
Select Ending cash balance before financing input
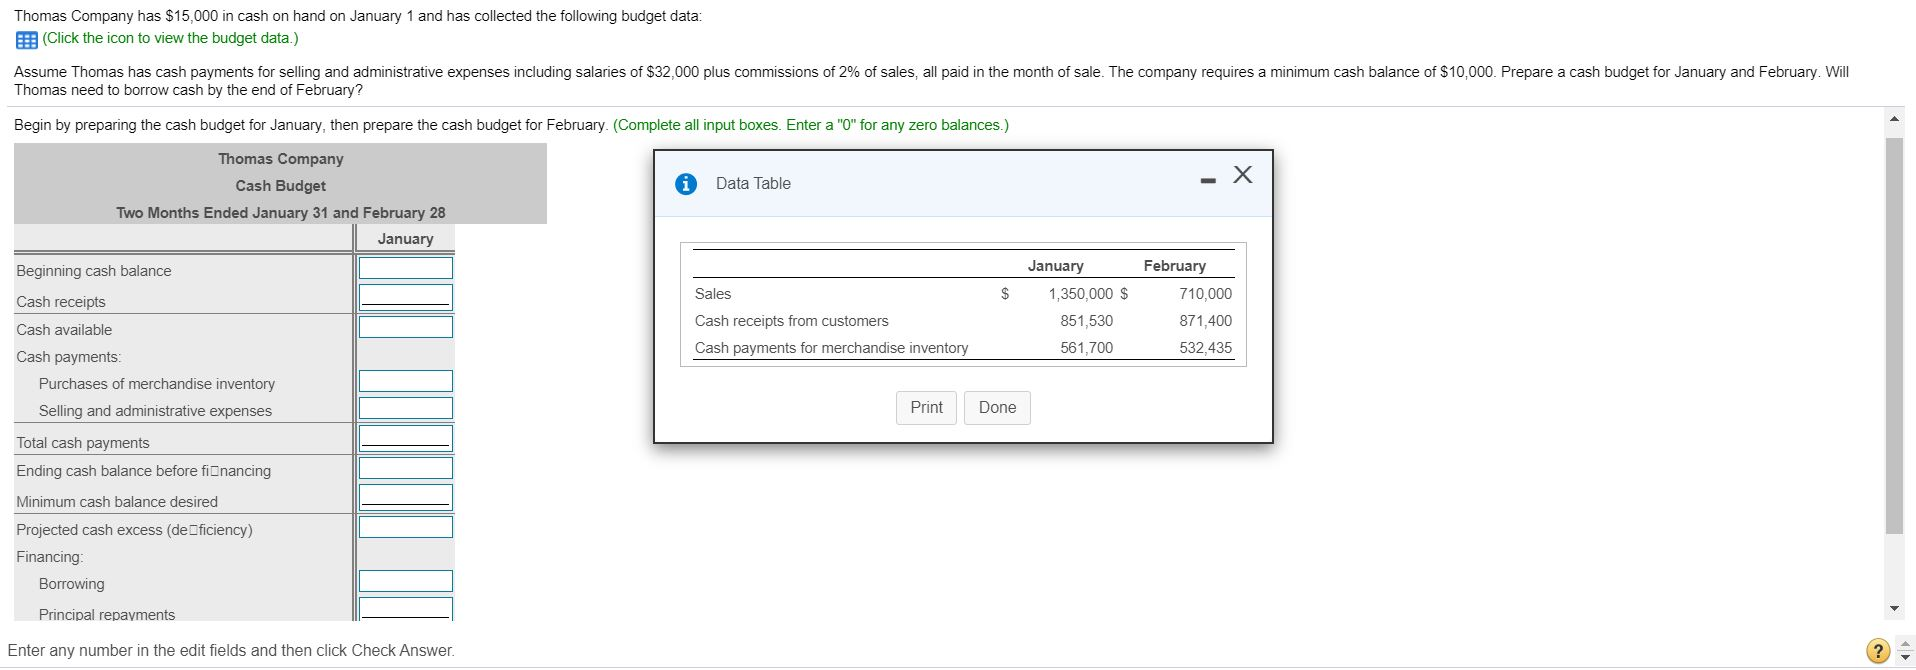click(x=406, y=468)
